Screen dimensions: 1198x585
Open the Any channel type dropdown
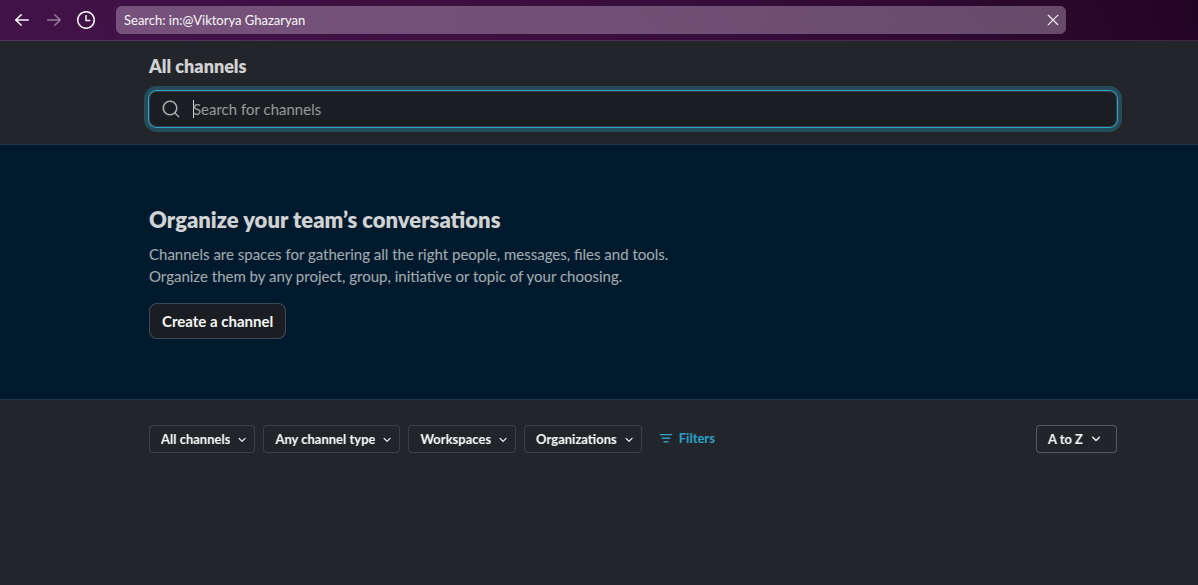pyautogui.click(x=331, y=439)
